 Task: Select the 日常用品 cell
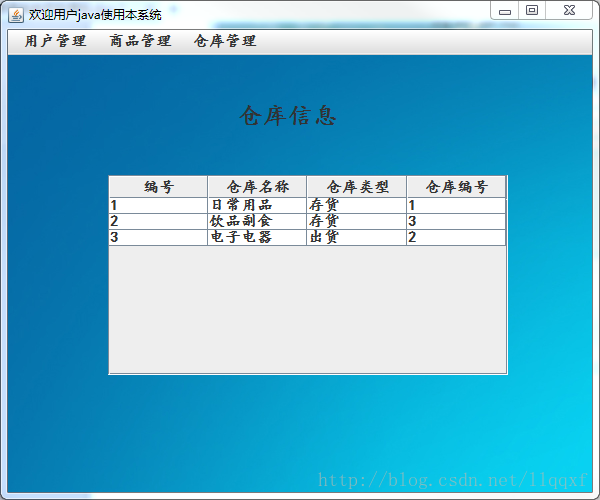tap(257, 205)
